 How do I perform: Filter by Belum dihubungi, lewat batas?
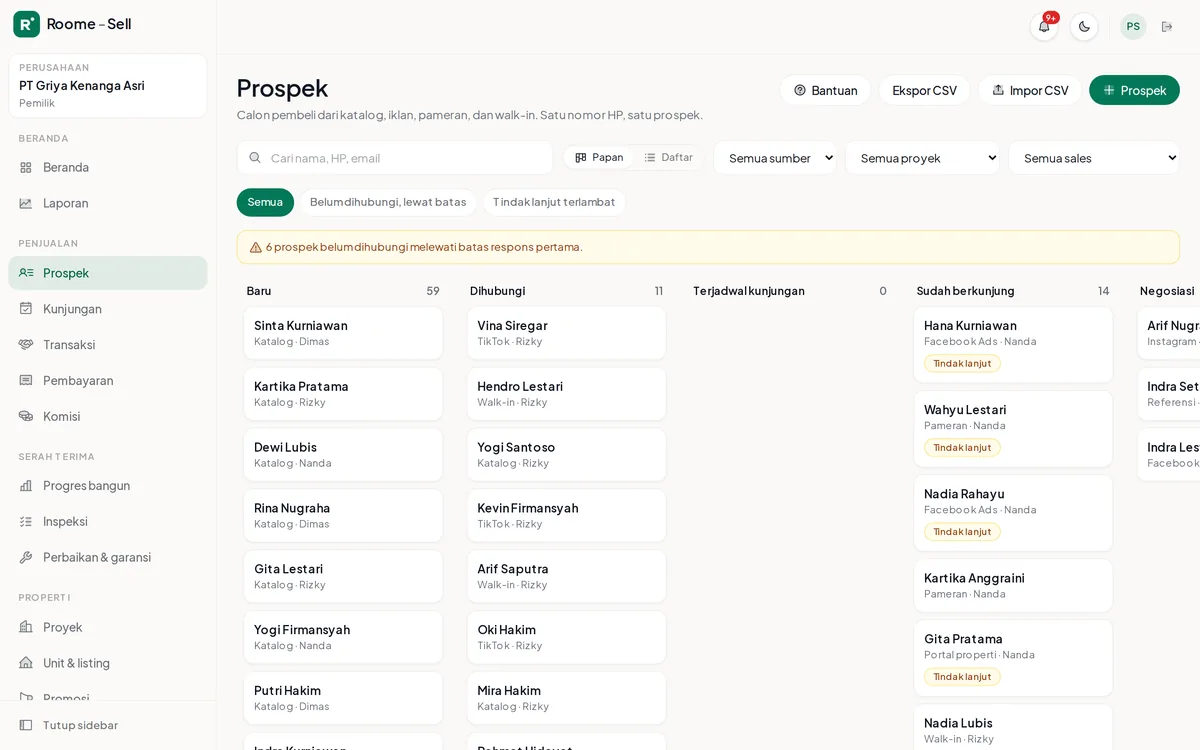(388, 202)
